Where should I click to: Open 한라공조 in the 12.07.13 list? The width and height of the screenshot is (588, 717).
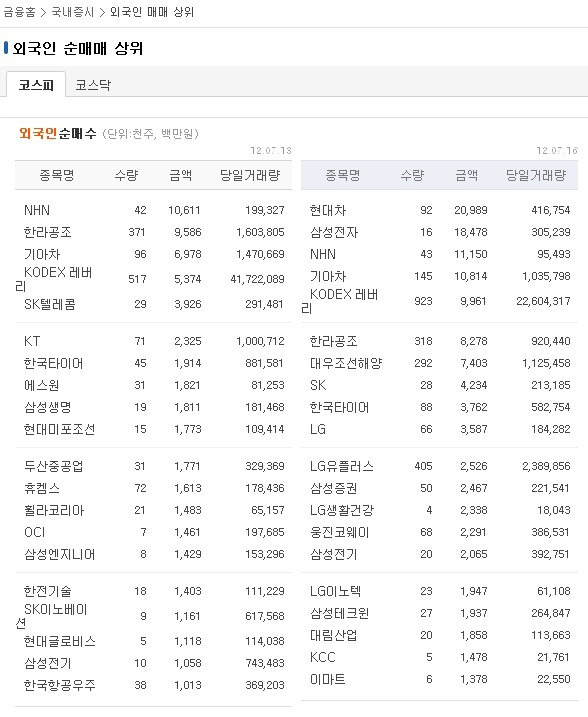click(48, 232)
